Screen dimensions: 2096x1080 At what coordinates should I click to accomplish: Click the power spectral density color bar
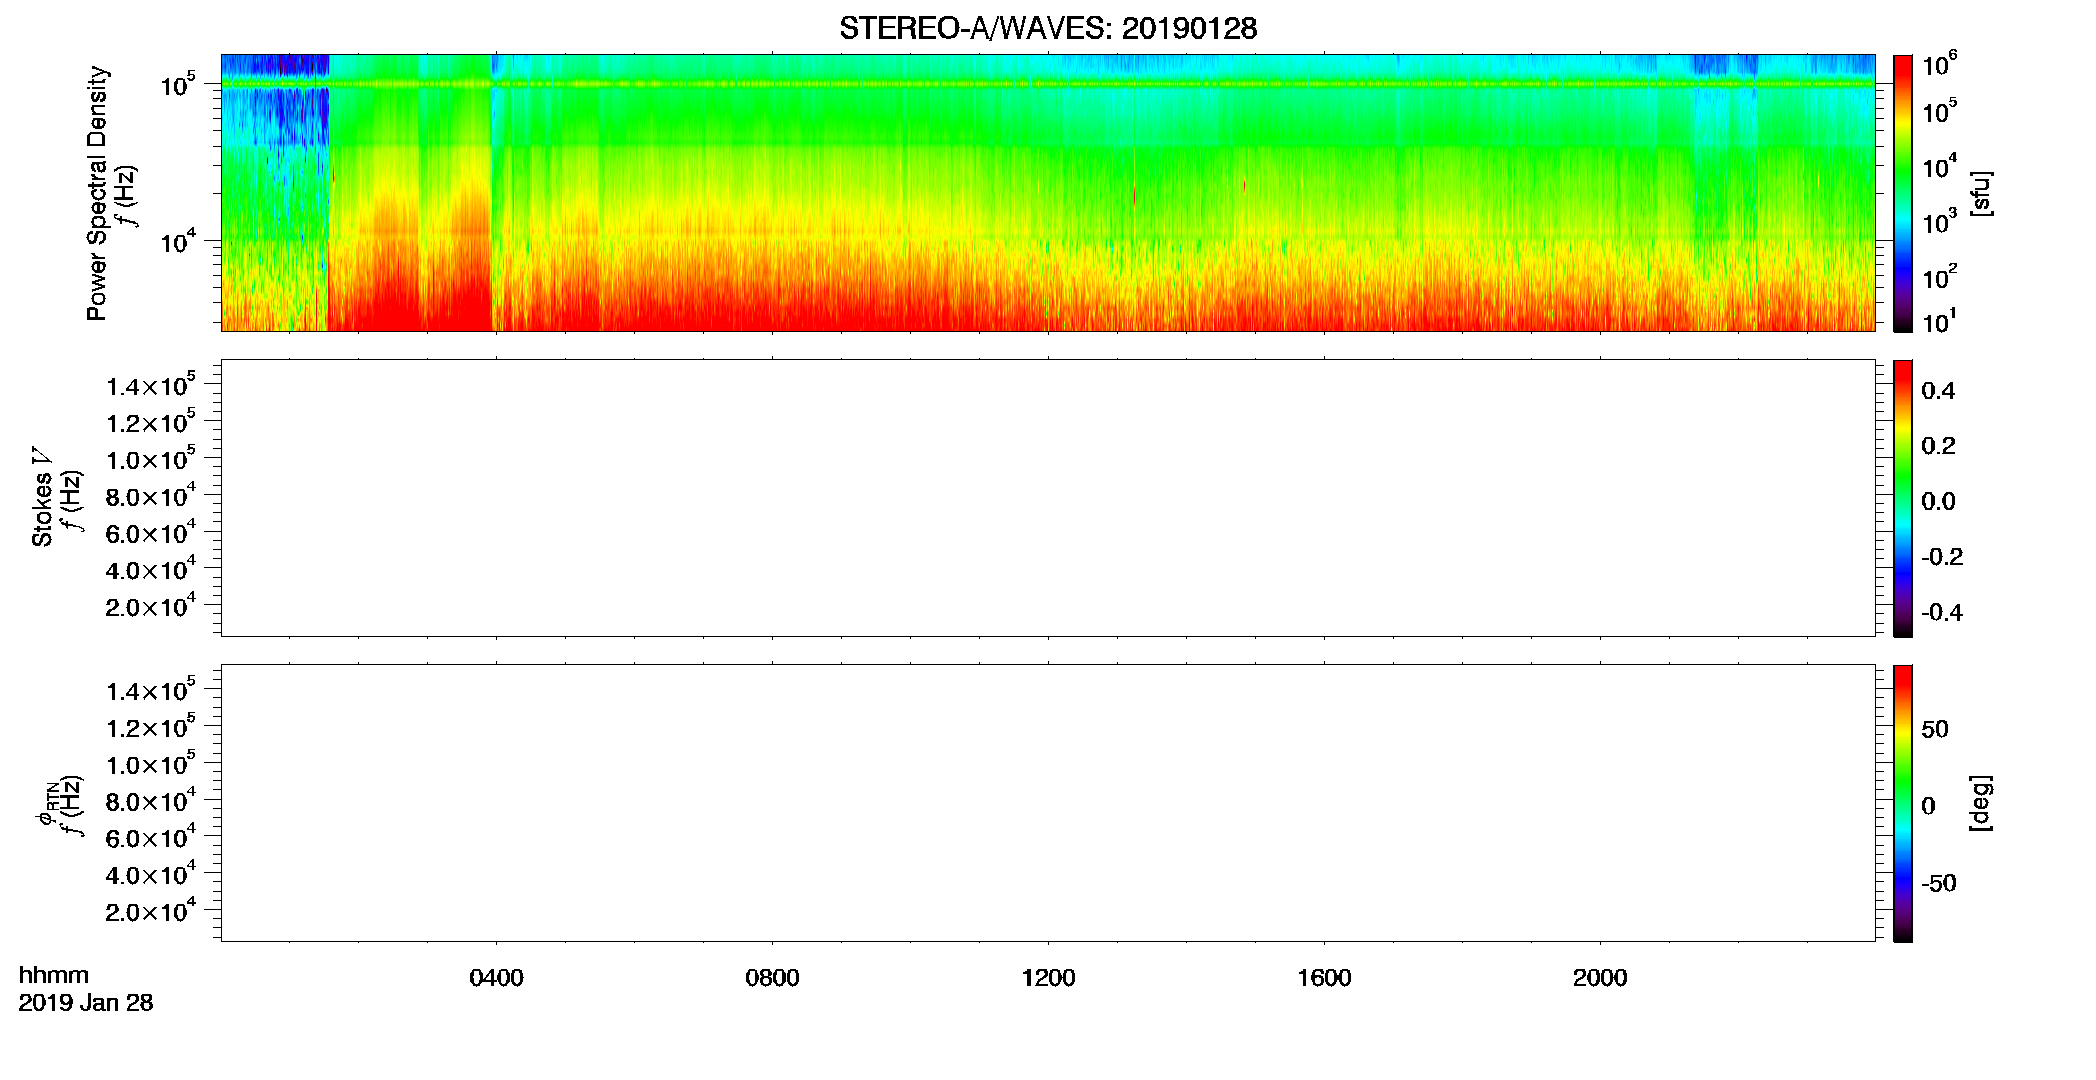(1902, 193)
